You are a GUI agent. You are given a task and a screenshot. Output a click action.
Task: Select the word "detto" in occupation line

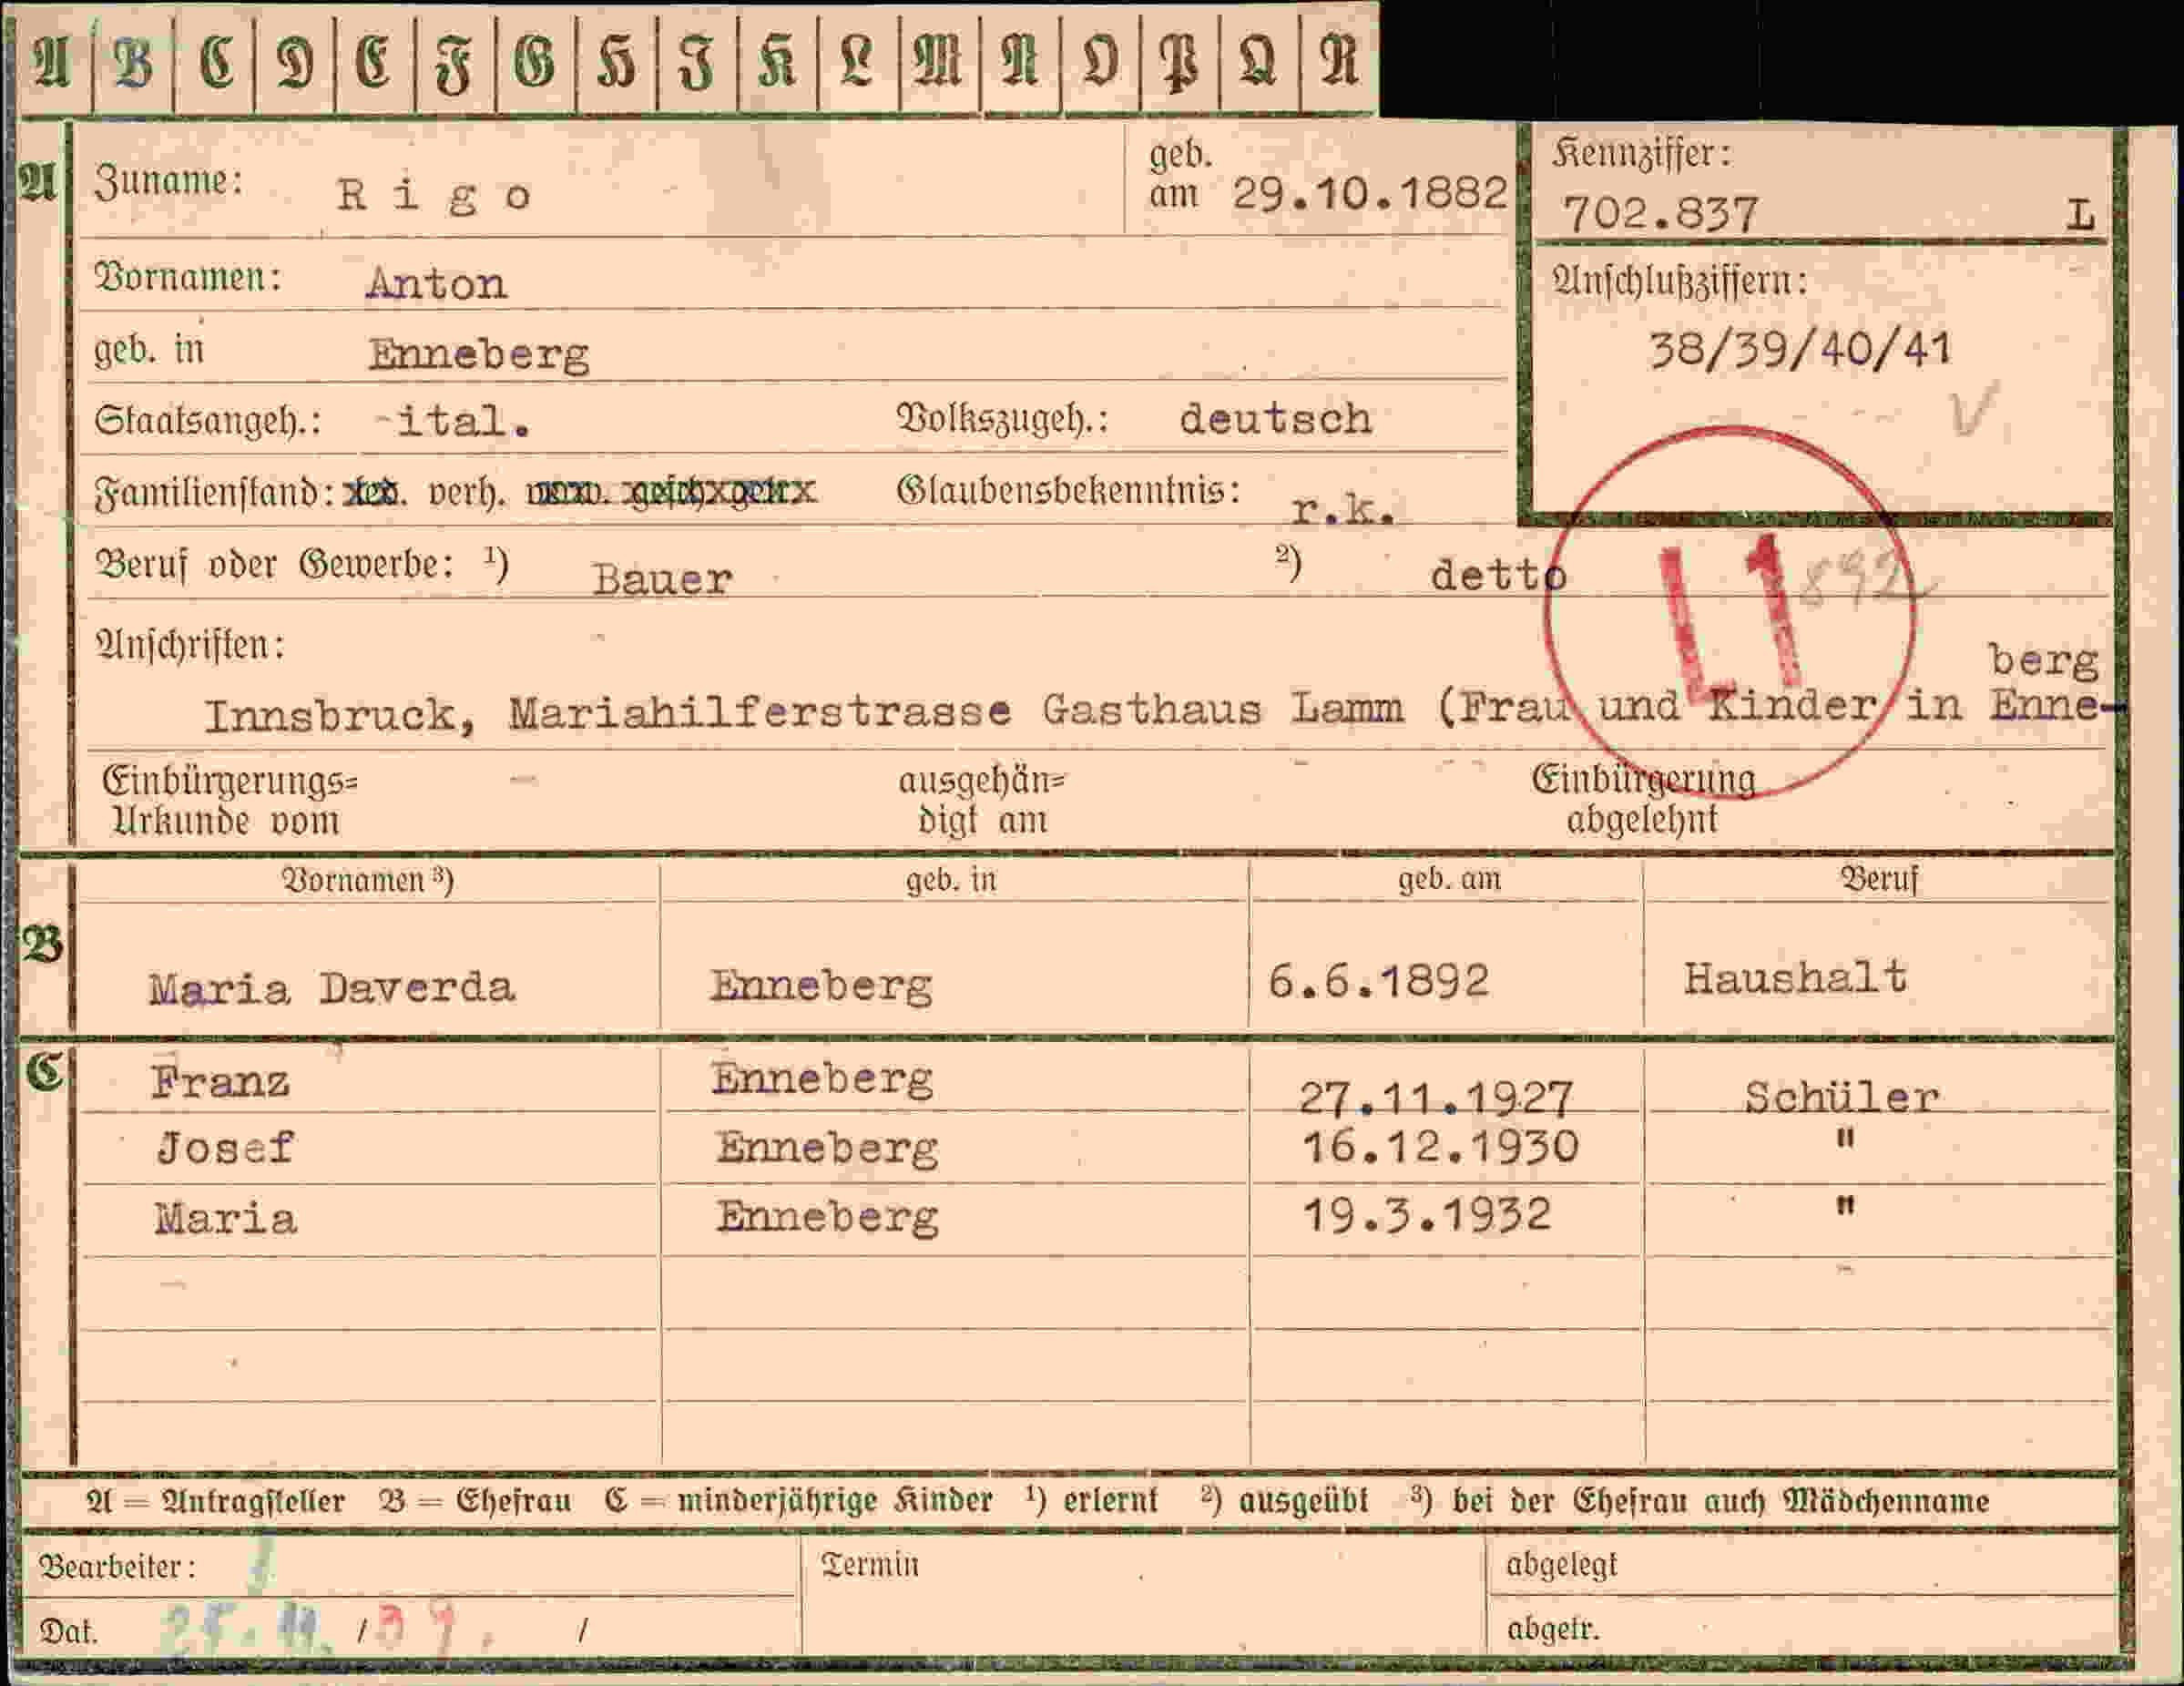click(x=1498, y=575)
